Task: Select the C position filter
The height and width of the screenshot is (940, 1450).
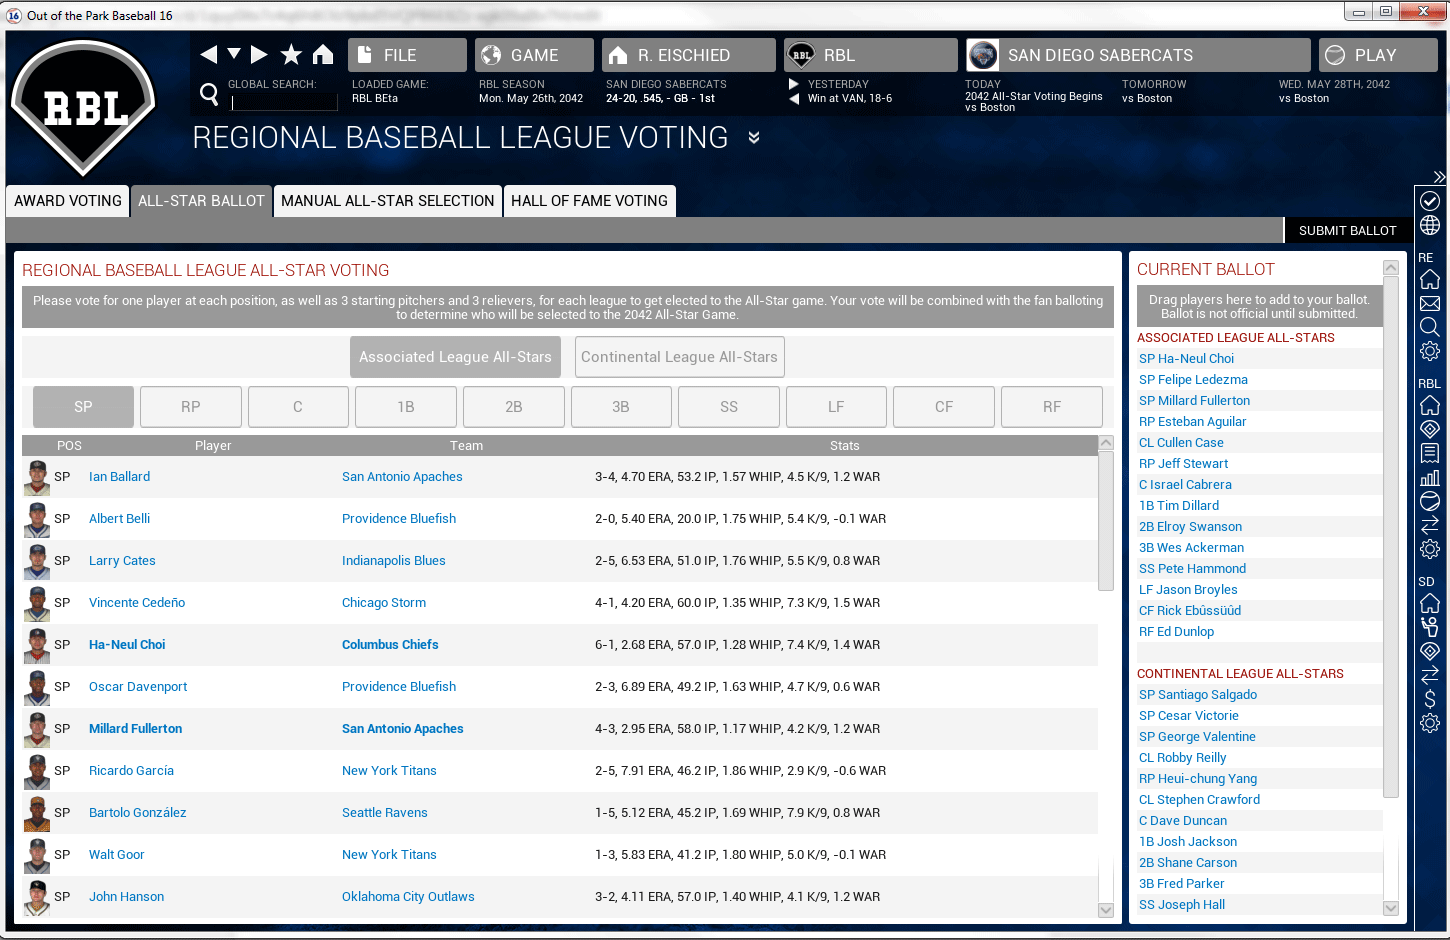Action: (x=298, y=407)
